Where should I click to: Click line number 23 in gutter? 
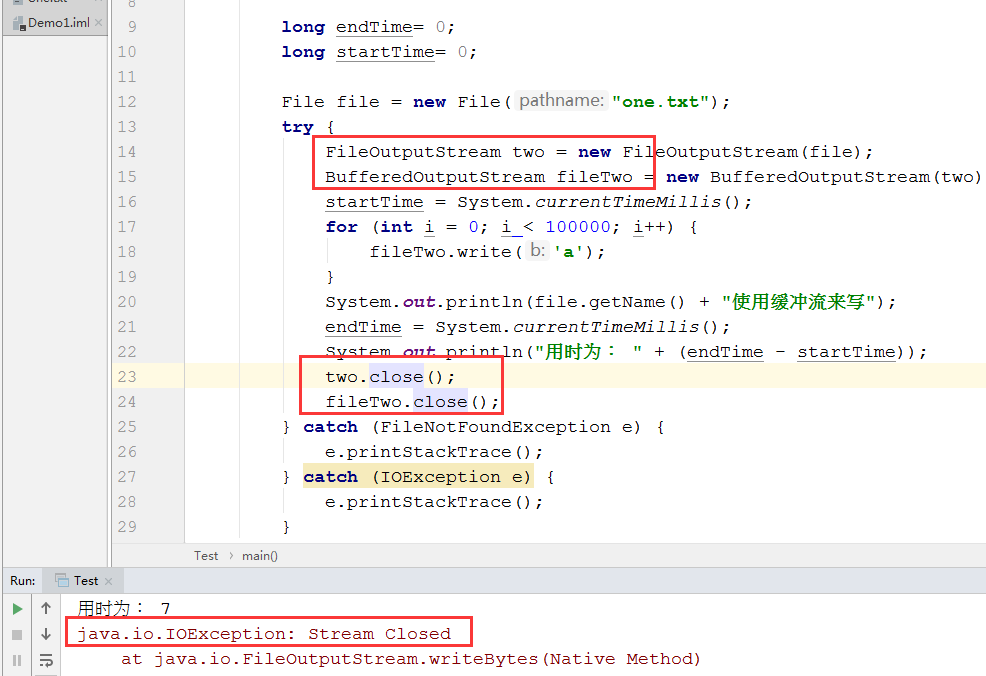127,377
